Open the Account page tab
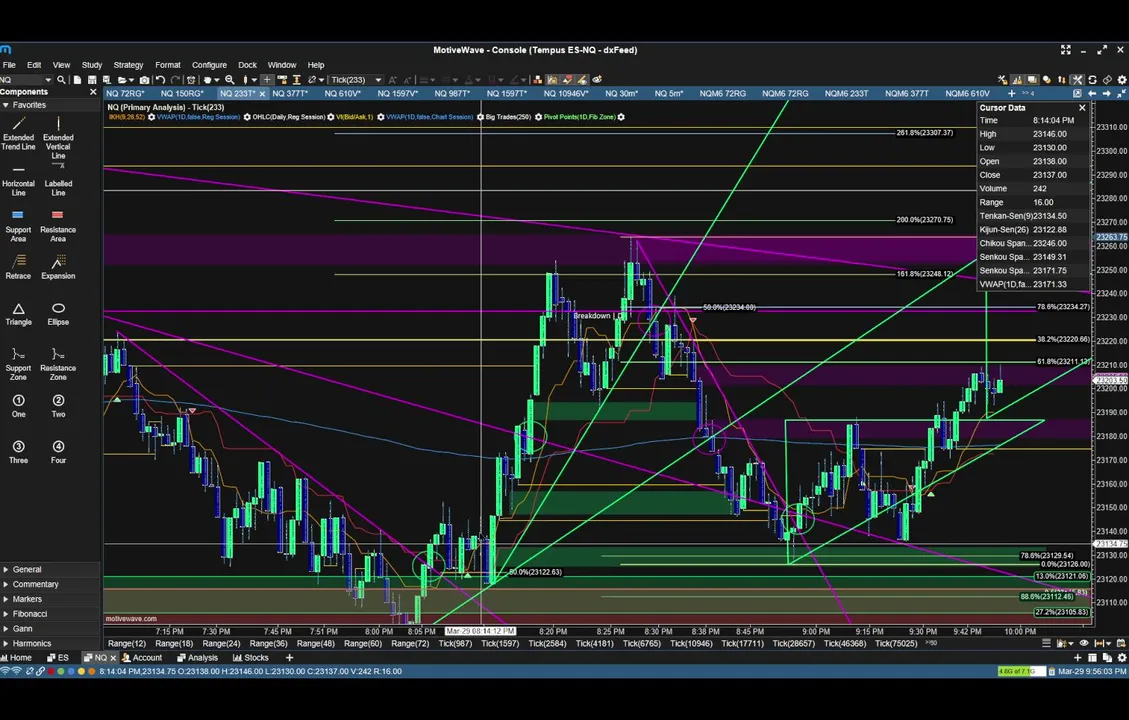This screenshot has width=1129, height=720. (x=142, y=658)
